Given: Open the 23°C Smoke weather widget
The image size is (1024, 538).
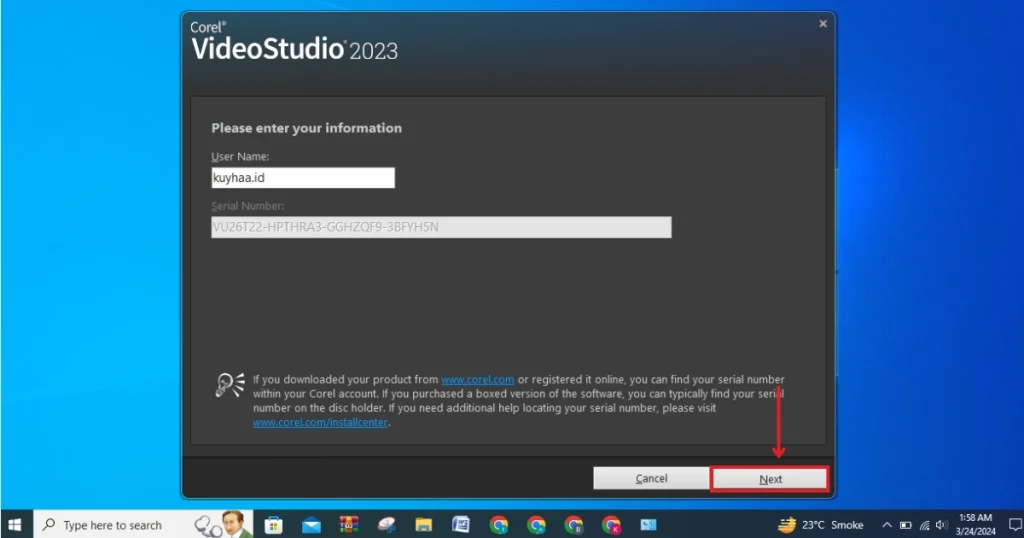Looking at the screenshot, I should (x=821, y=525).
